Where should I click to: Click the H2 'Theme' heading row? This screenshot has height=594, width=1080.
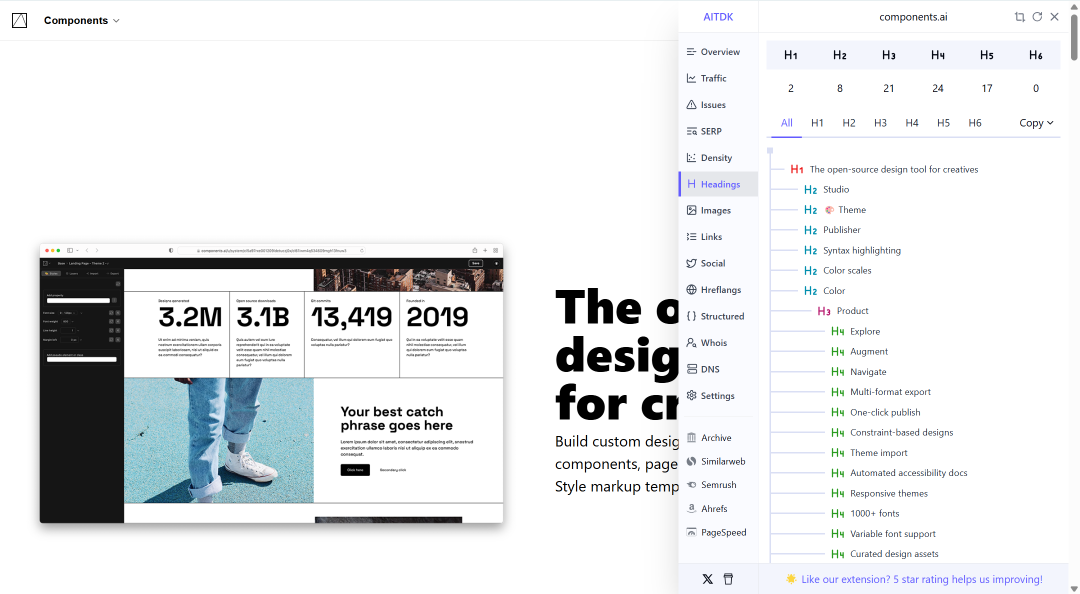(x=835, y=209)
